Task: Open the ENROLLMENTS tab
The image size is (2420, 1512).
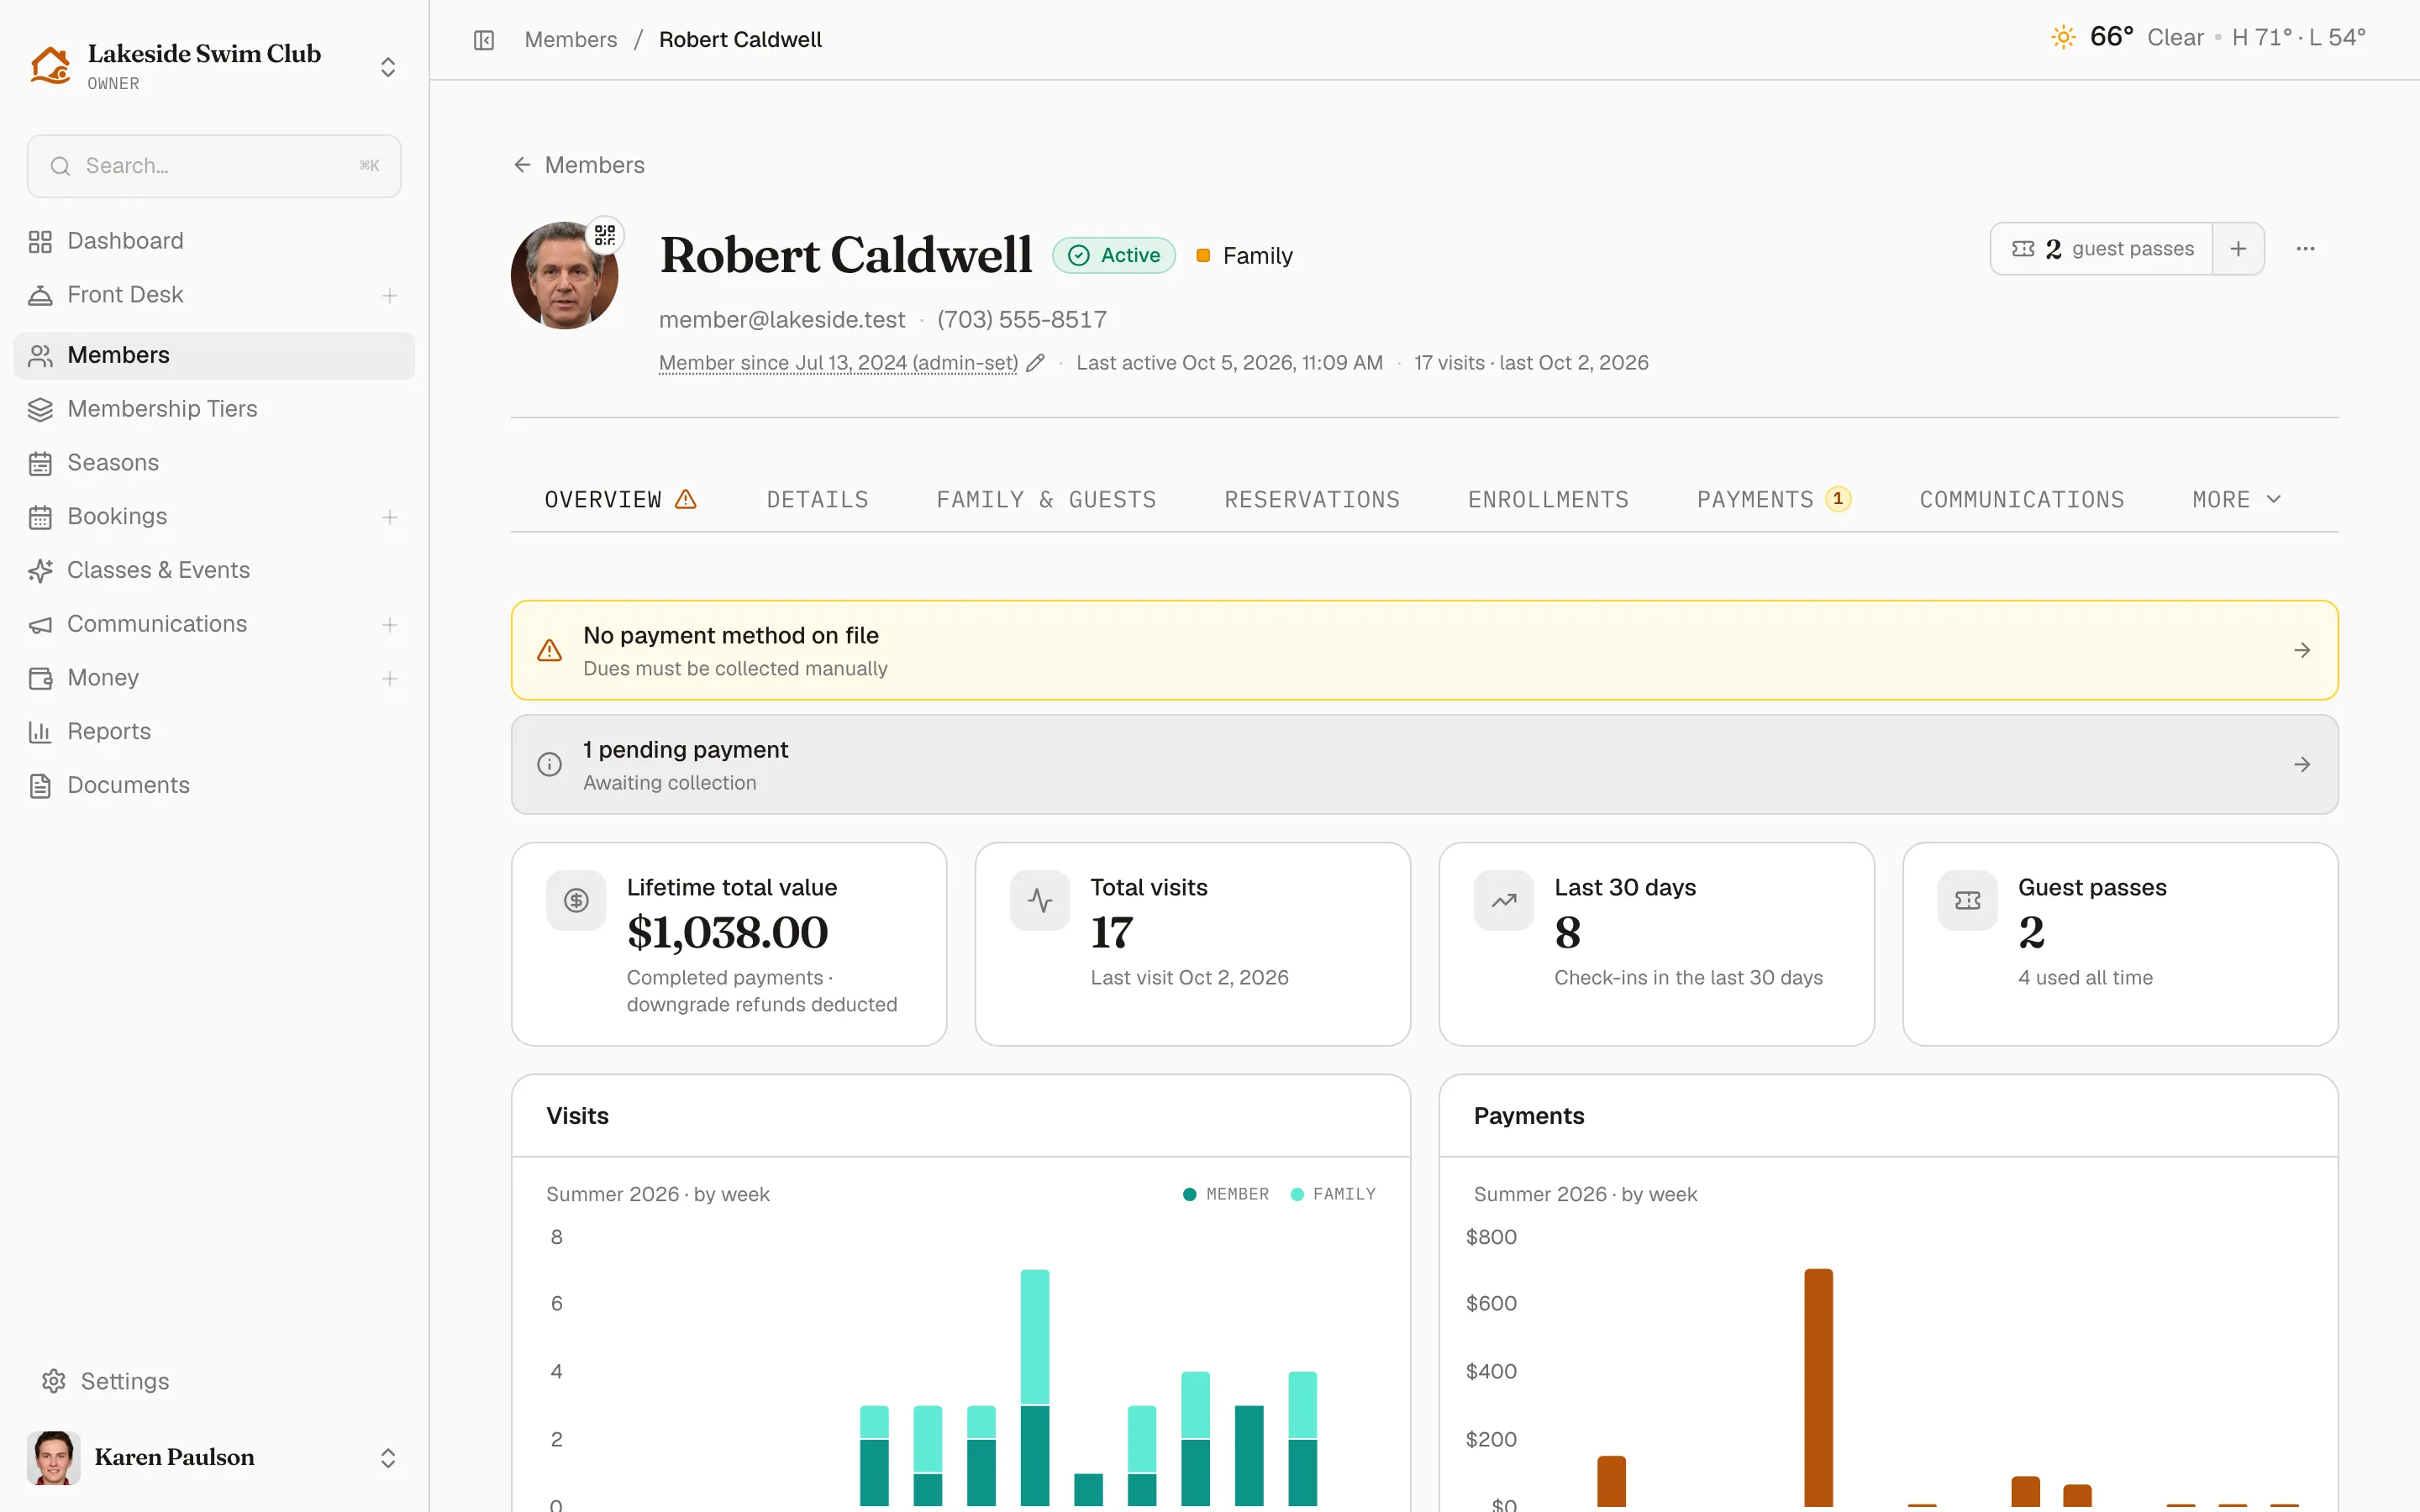Action: 1548,499
